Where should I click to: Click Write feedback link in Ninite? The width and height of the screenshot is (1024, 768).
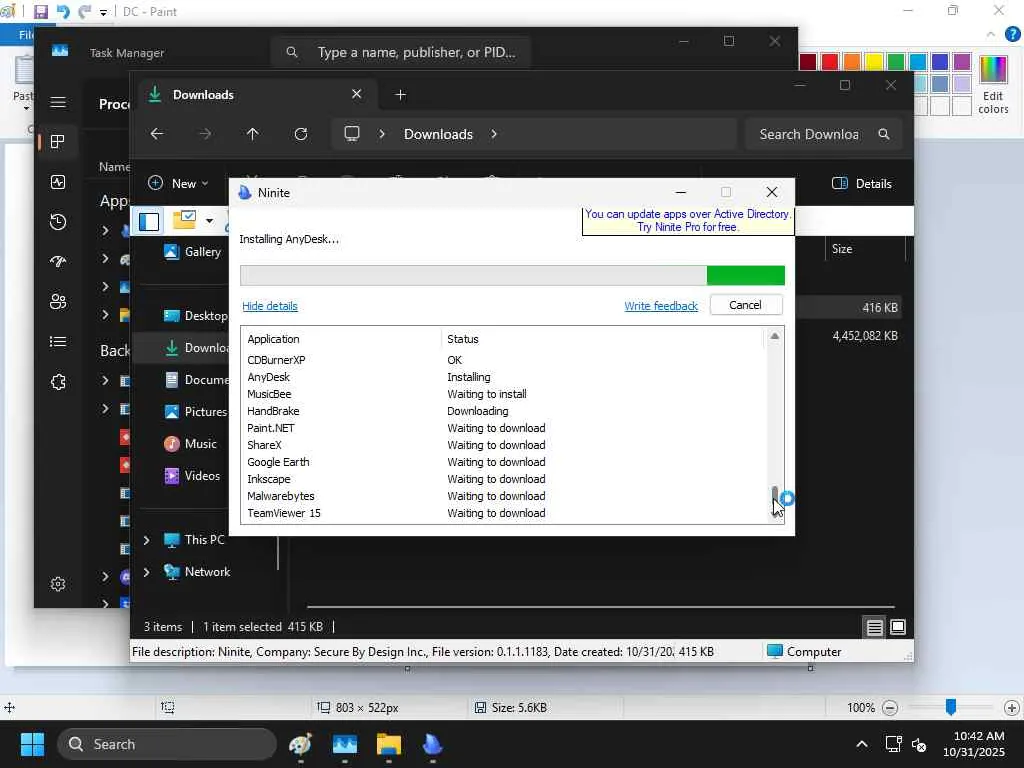click(x=661, y=306)
